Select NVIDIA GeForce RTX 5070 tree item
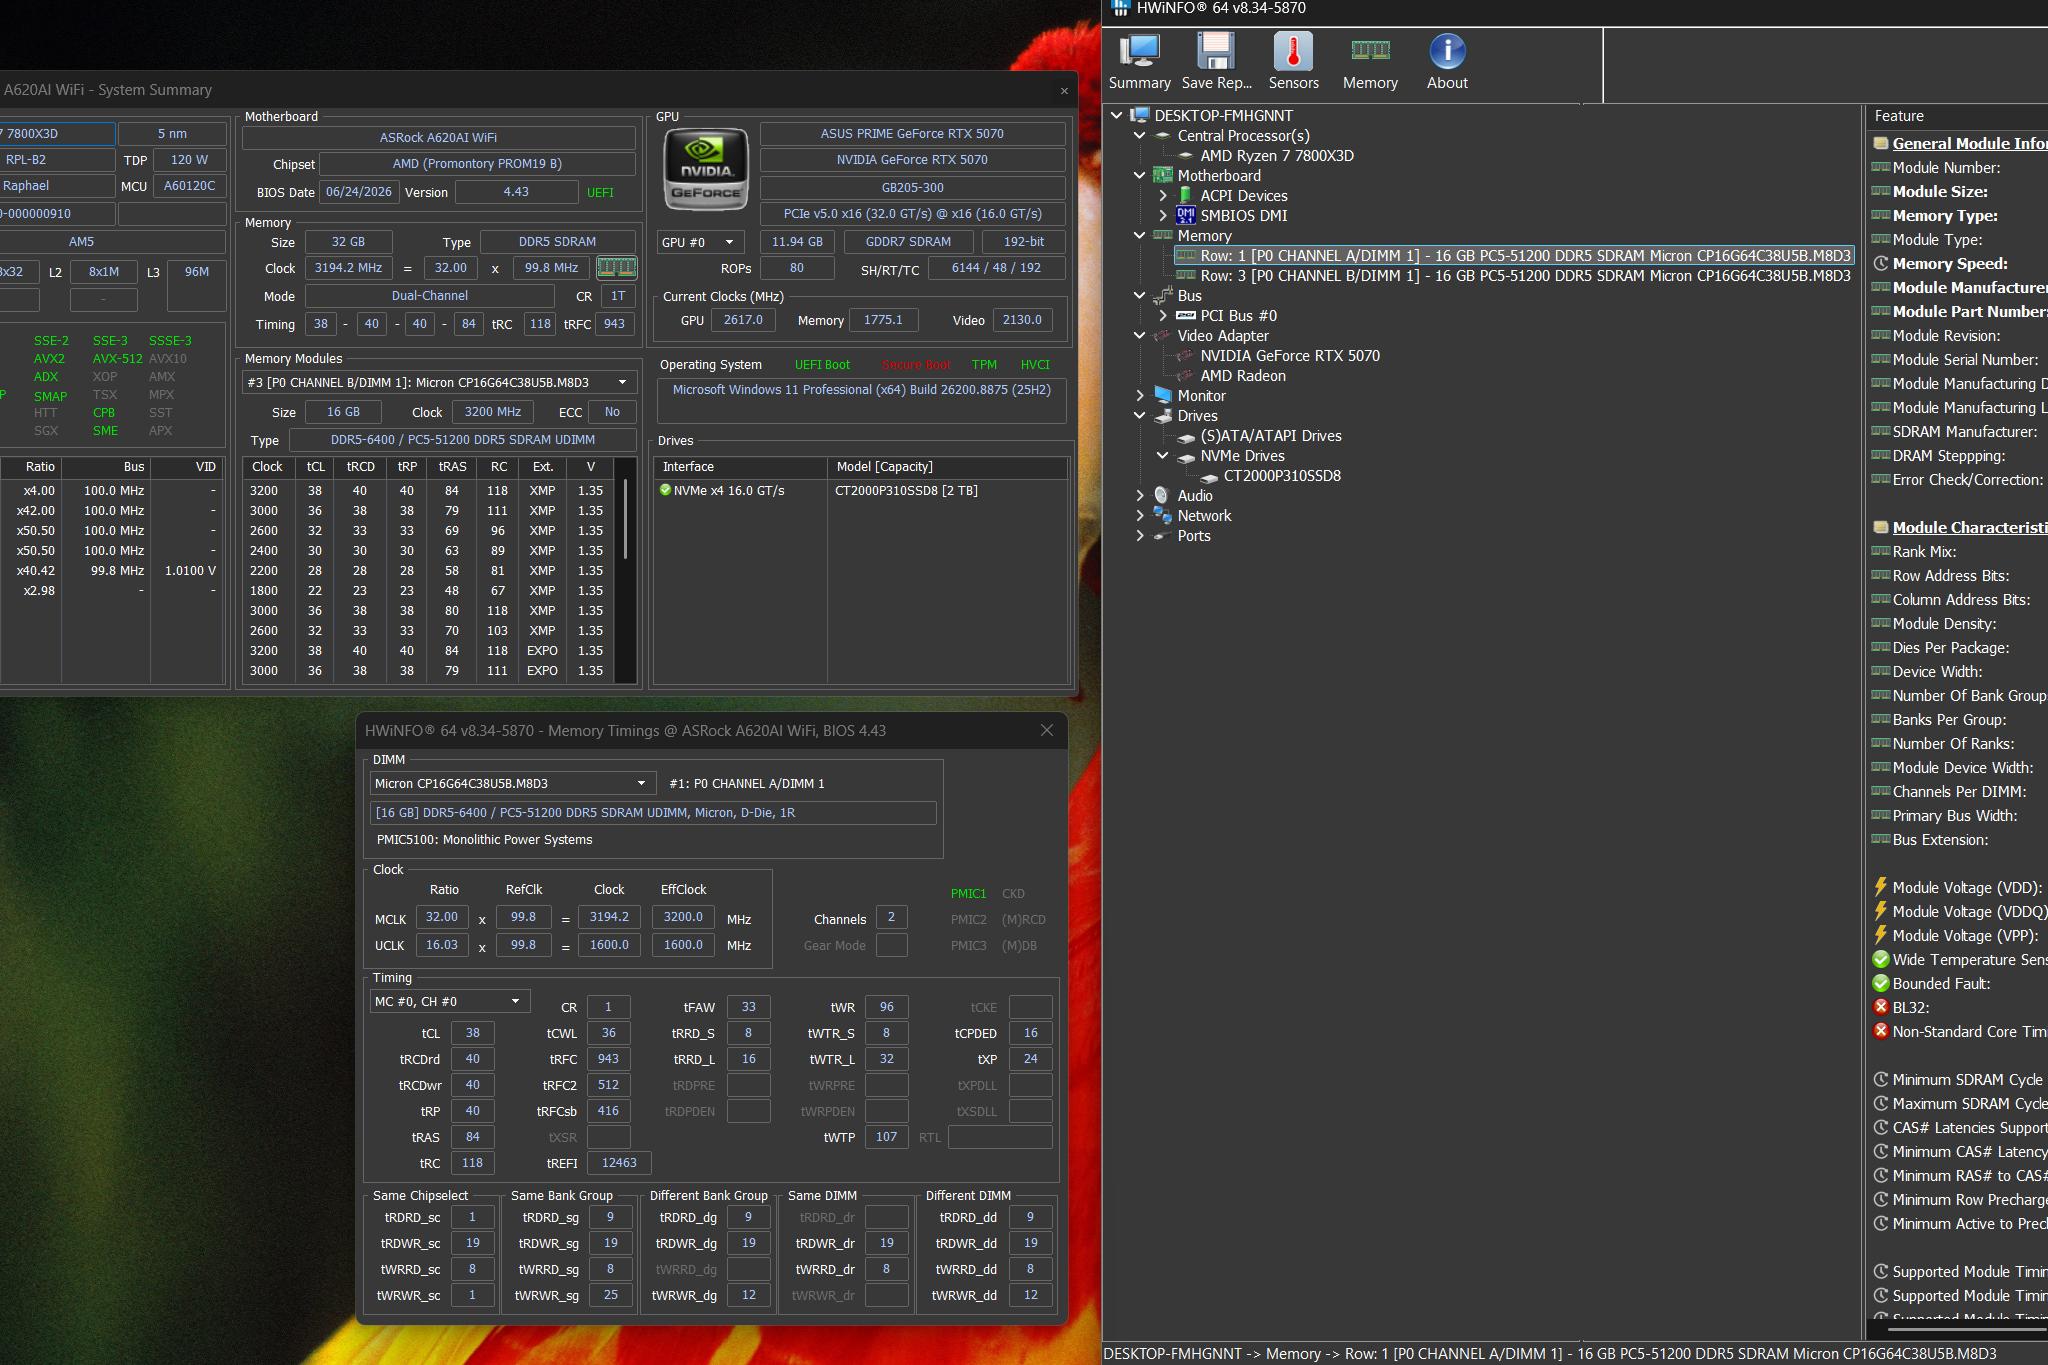Viewport: 2048px width, 1365px height. coord(1290,356)
